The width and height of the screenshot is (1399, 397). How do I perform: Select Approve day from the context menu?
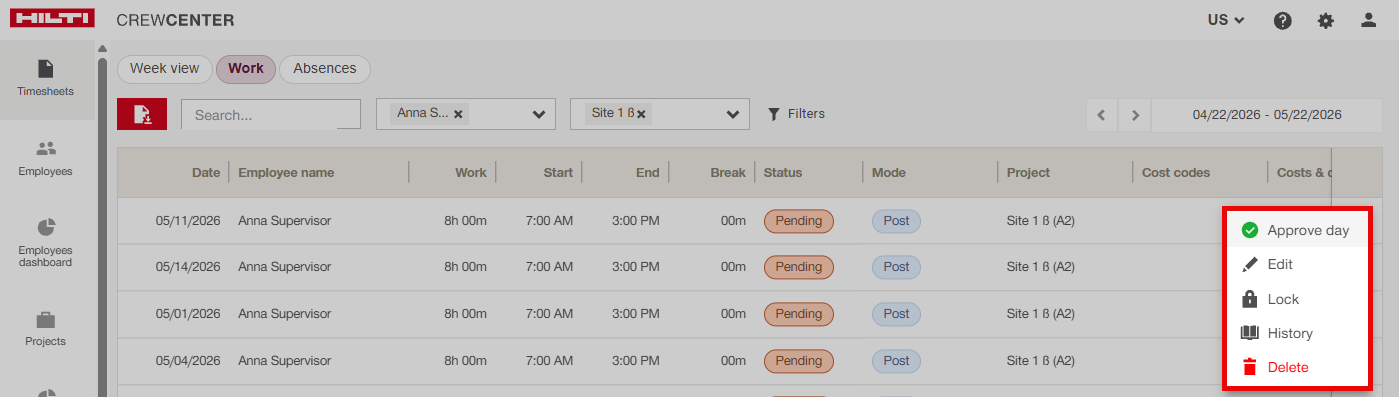tap(1297, 230)
